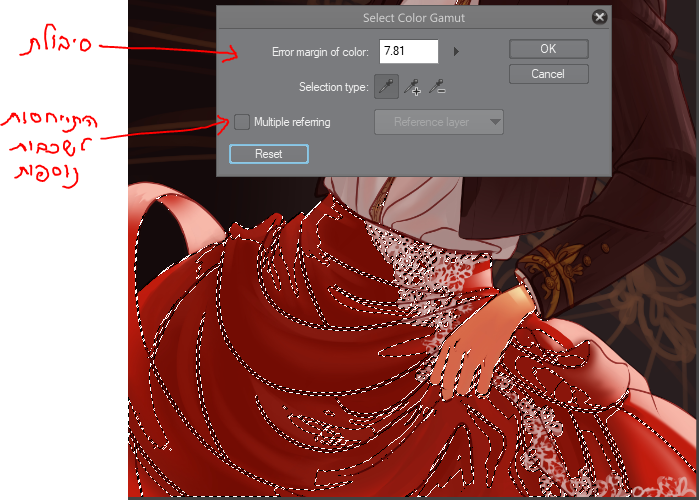The image size is (699, 500).
Task: Confirm with the OK button
Action: [548, 49]
